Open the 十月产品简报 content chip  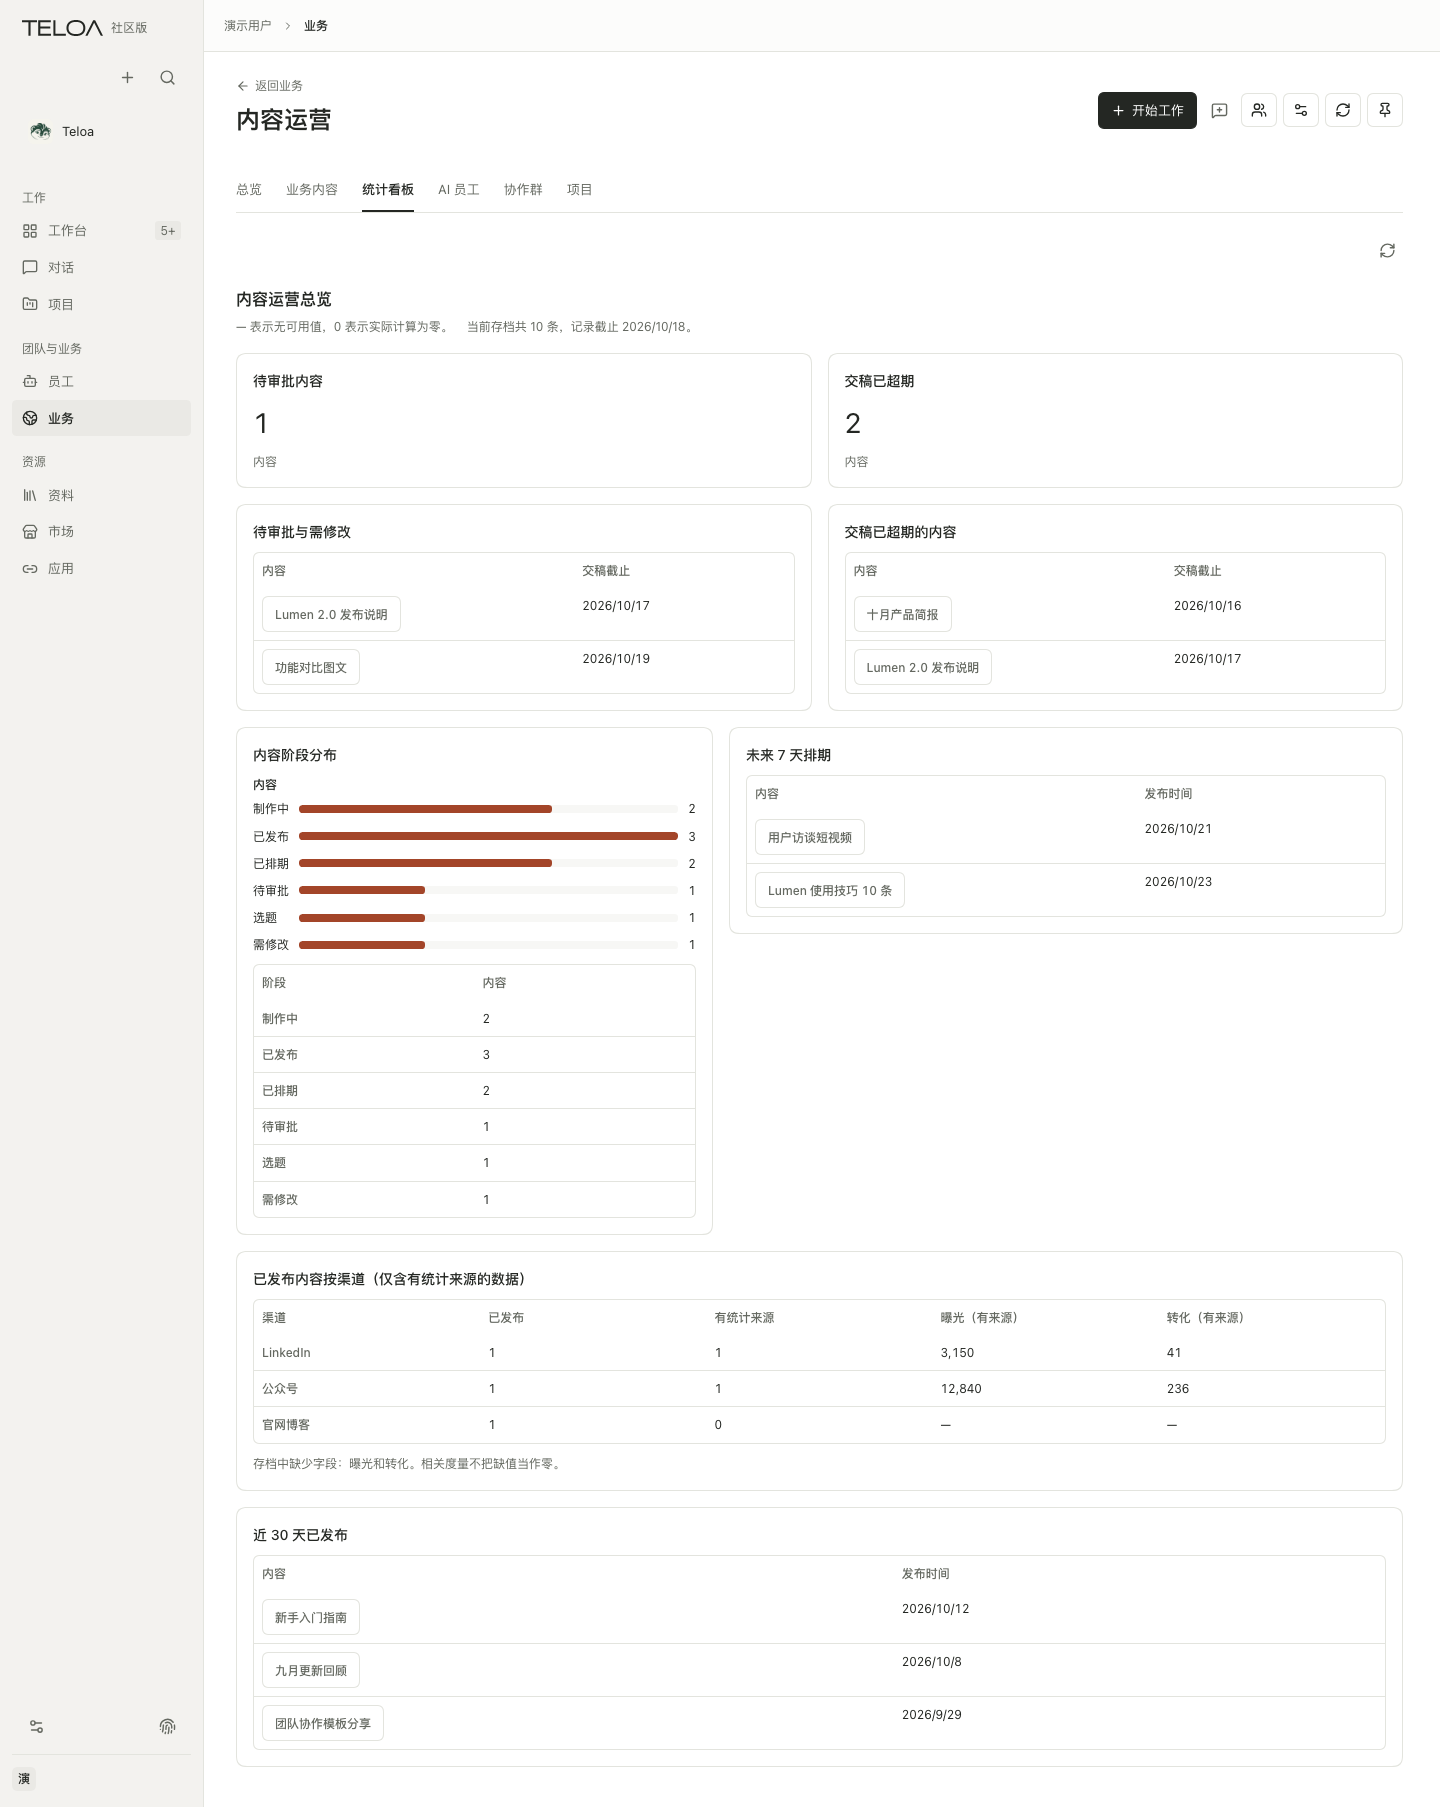tap(902, 615)
